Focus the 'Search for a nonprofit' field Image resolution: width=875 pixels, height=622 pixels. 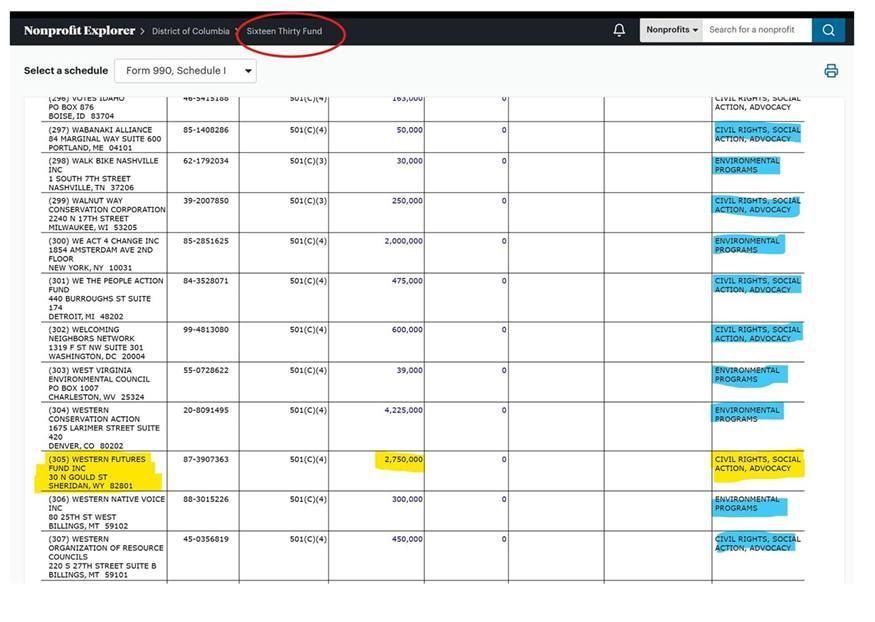pos(757,30)
